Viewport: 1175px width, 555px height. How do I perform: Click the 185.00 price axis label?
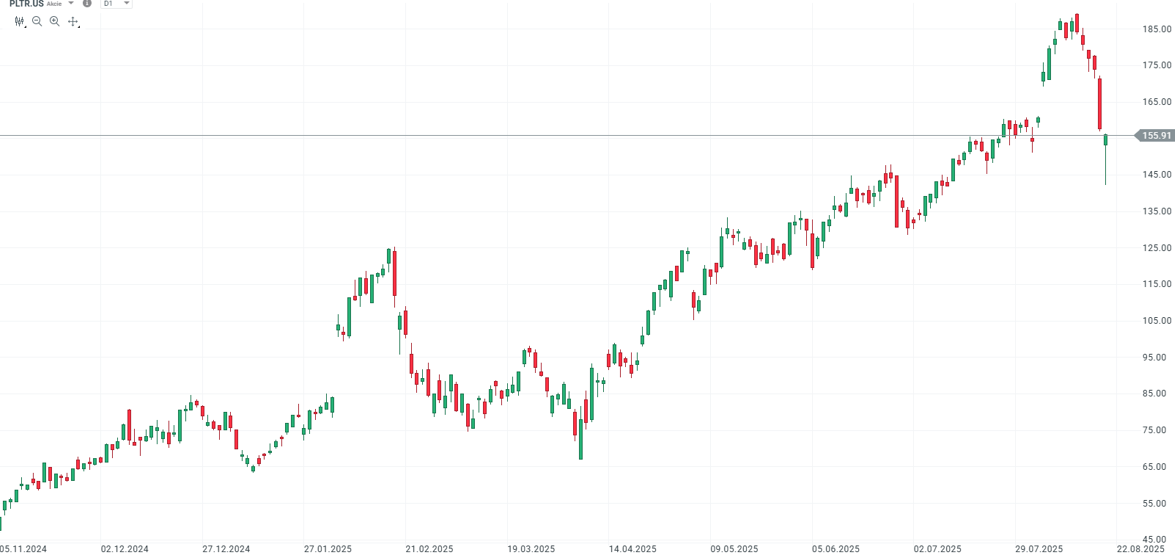pos(1157,29)
